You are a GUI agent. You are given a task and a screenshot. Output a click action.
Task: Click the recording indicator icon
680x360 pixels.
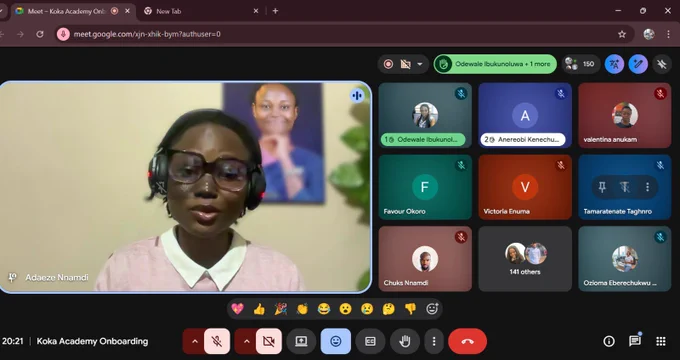click(x=388, y=64)
